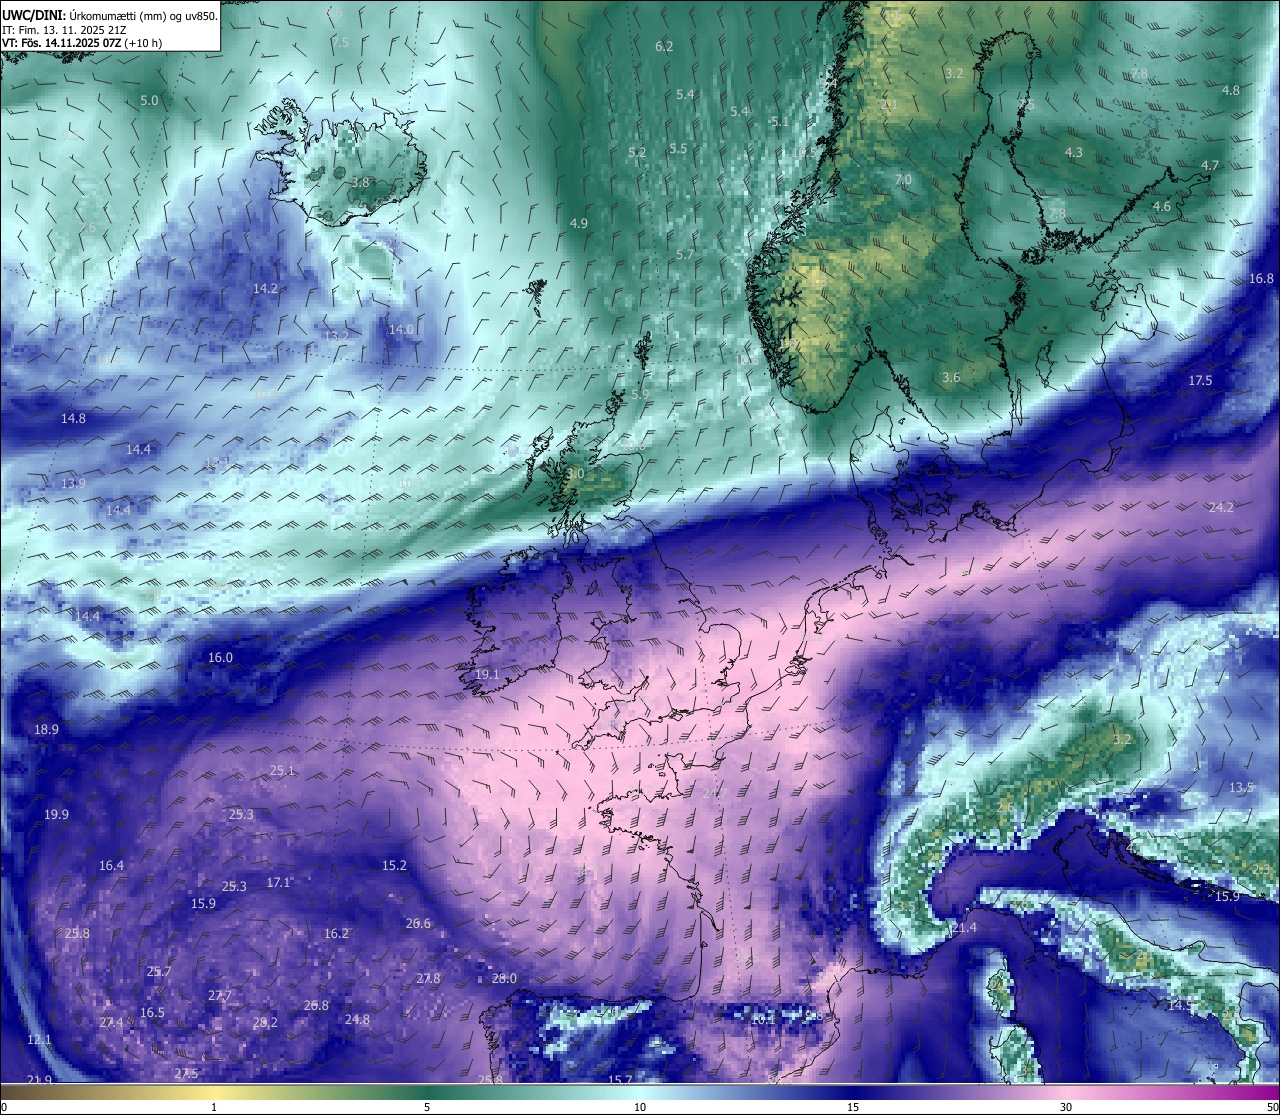This screenshot has width=1280, height=1115.
Task: Click the '14.0' value south of Iceland
Action: (401, 329)
